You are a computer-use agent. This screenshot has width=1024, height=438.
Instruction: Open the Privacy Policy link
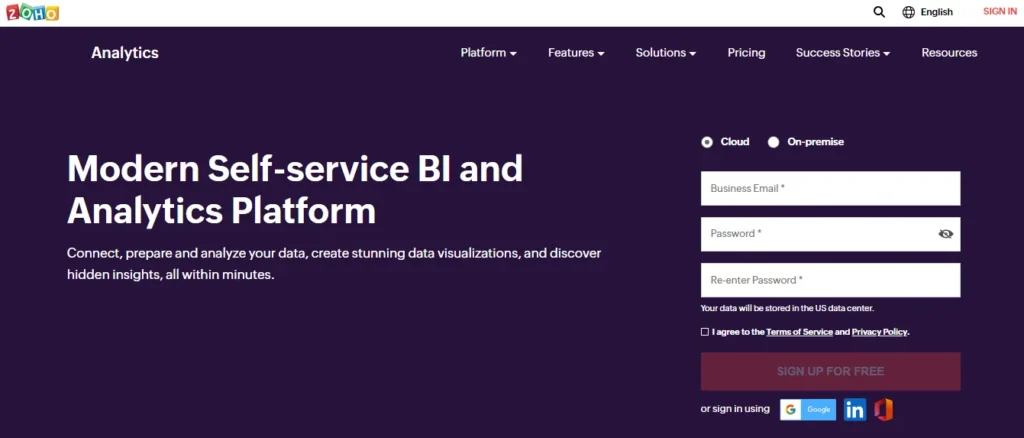click(x=880, y=332)
